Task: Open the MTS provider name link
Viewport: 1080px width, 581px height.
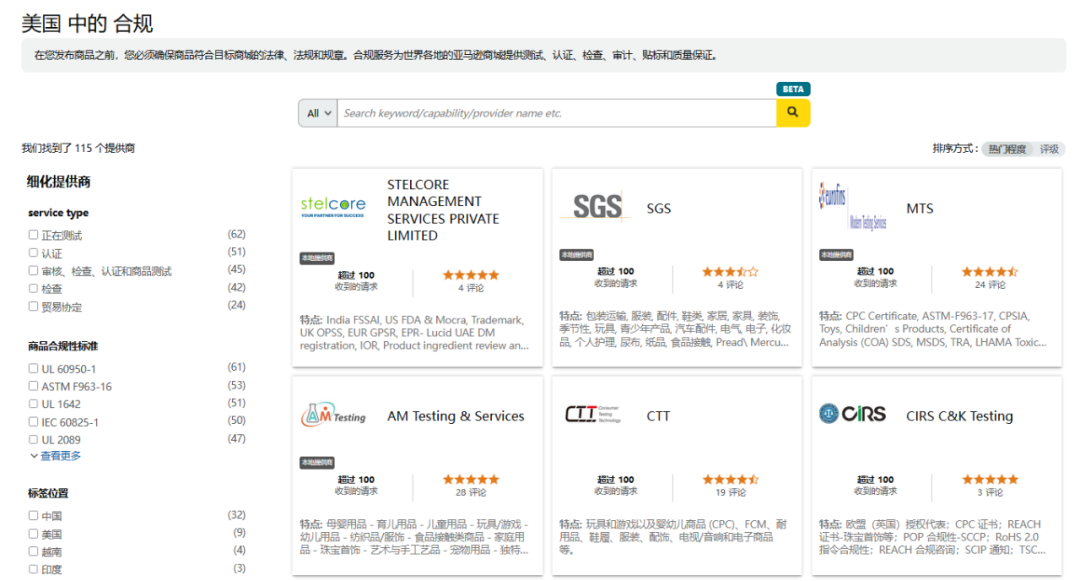Action: [x=920, y=209]
